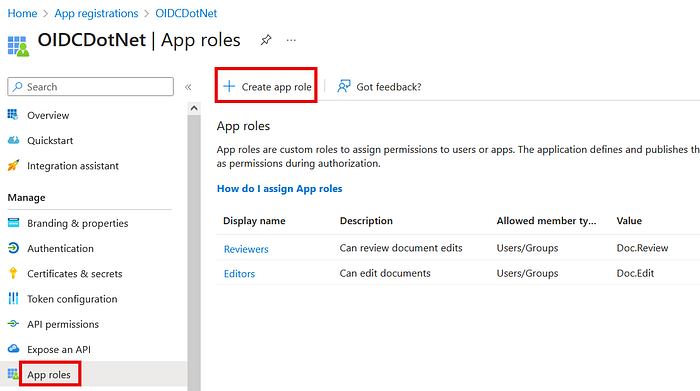Pin the App roles page

pos(266,40)
